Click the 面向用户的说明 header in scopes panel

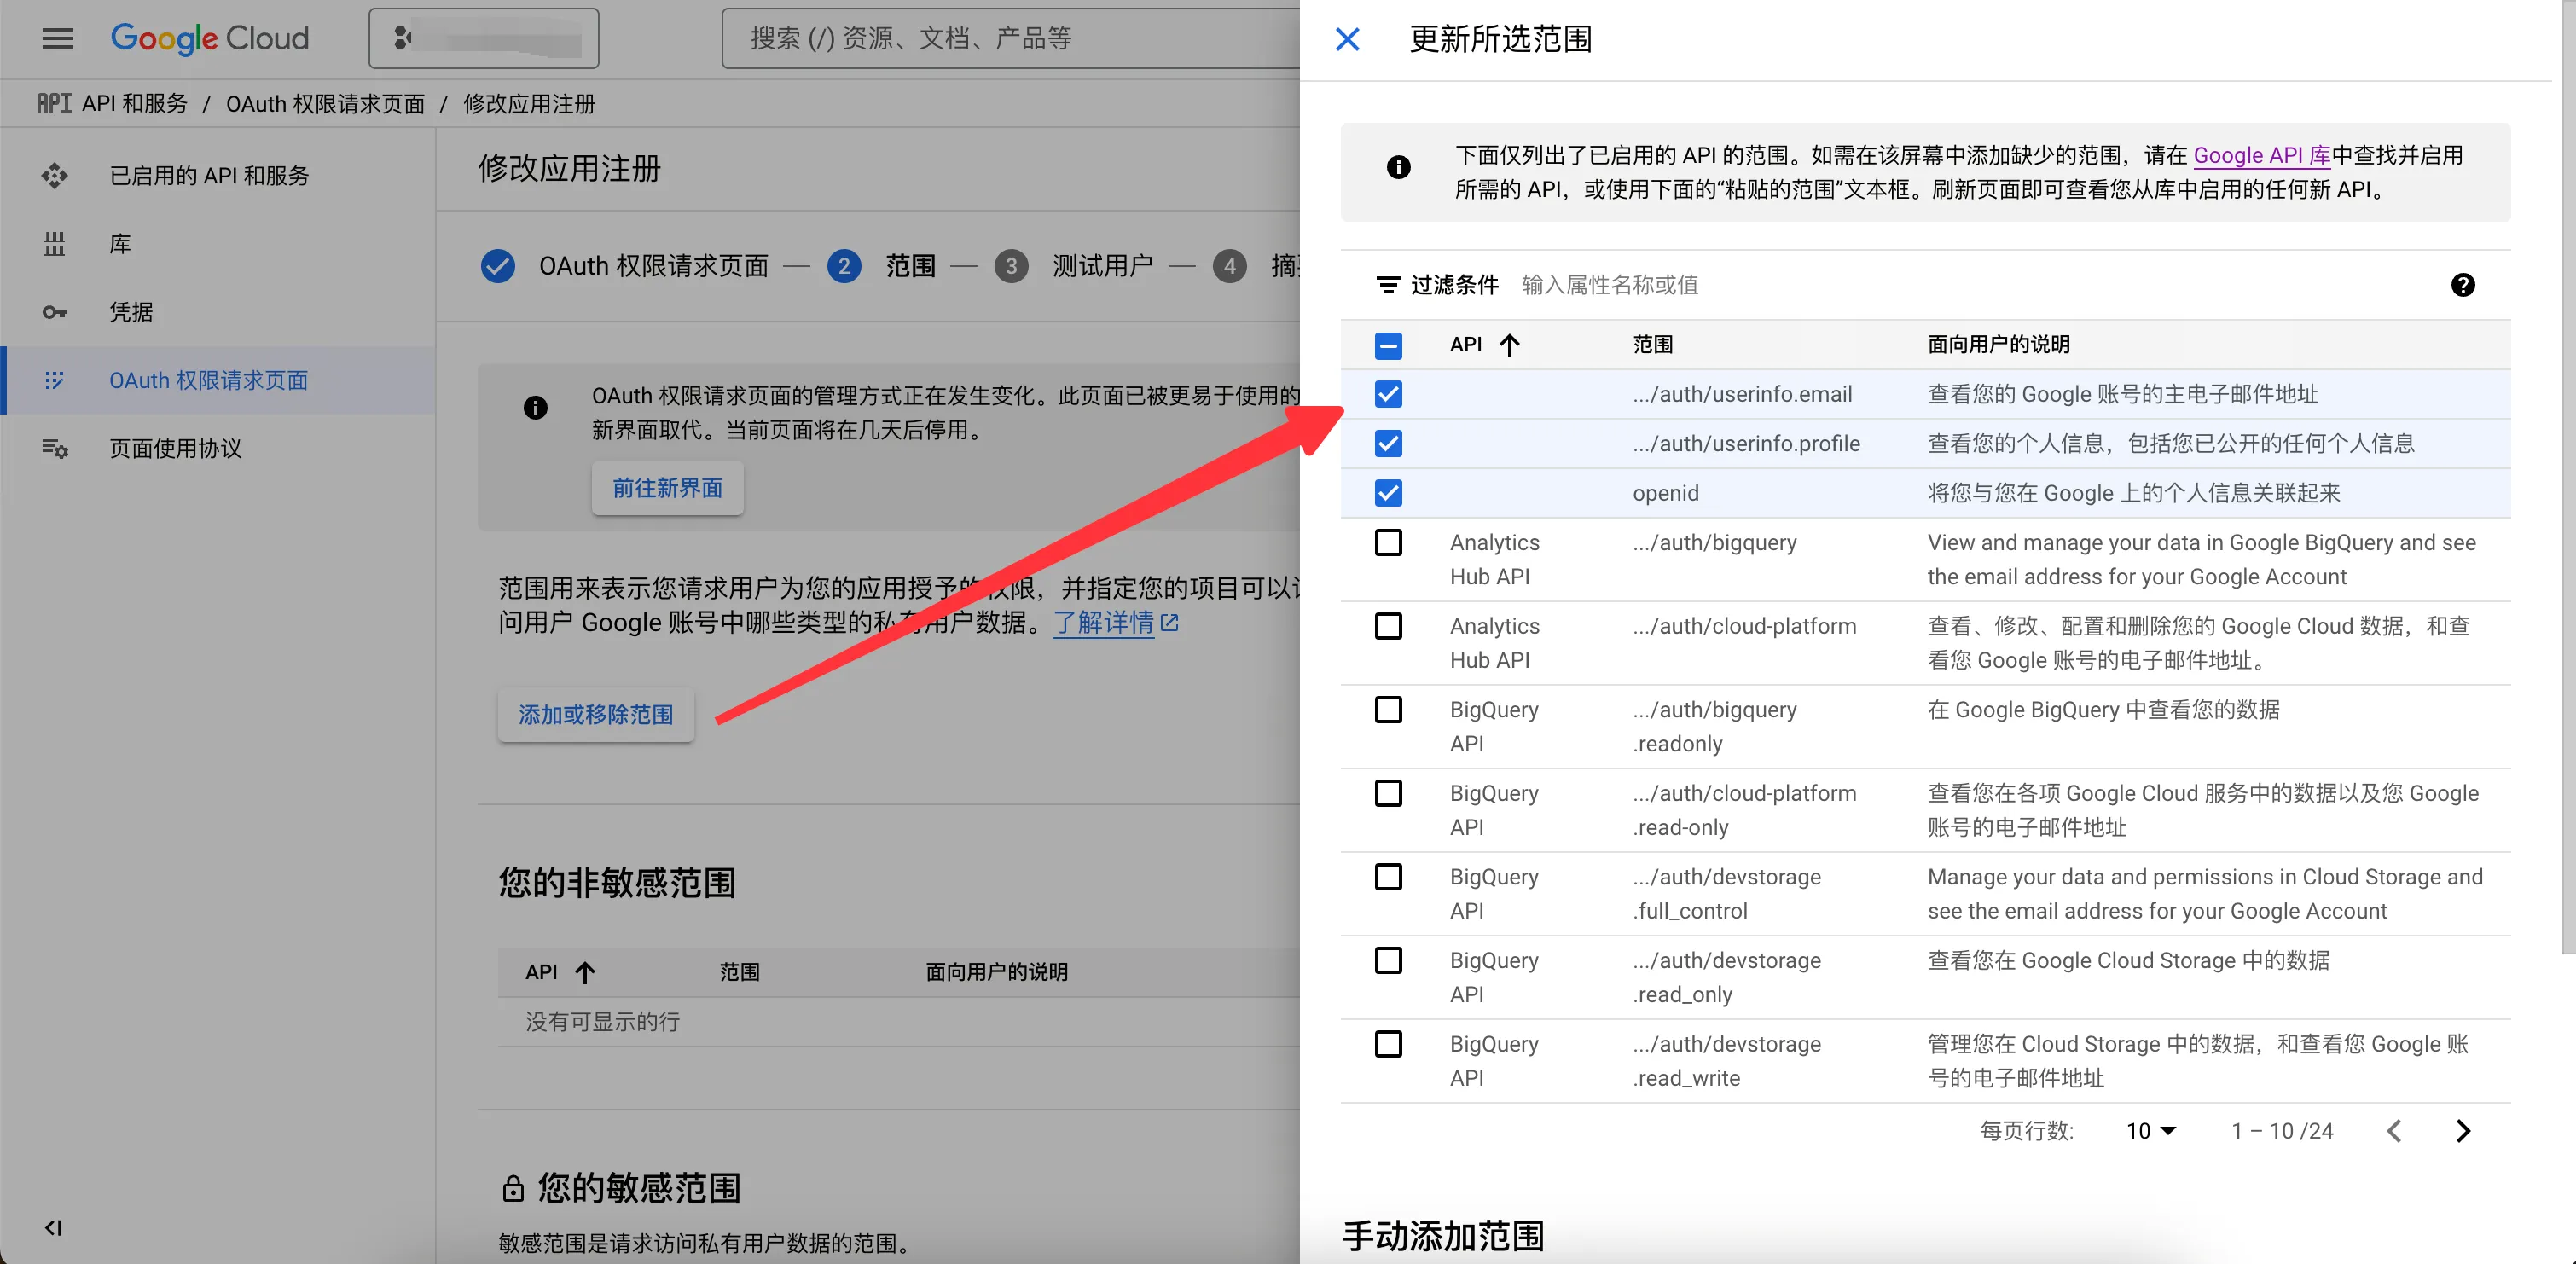coord(1998,345)
